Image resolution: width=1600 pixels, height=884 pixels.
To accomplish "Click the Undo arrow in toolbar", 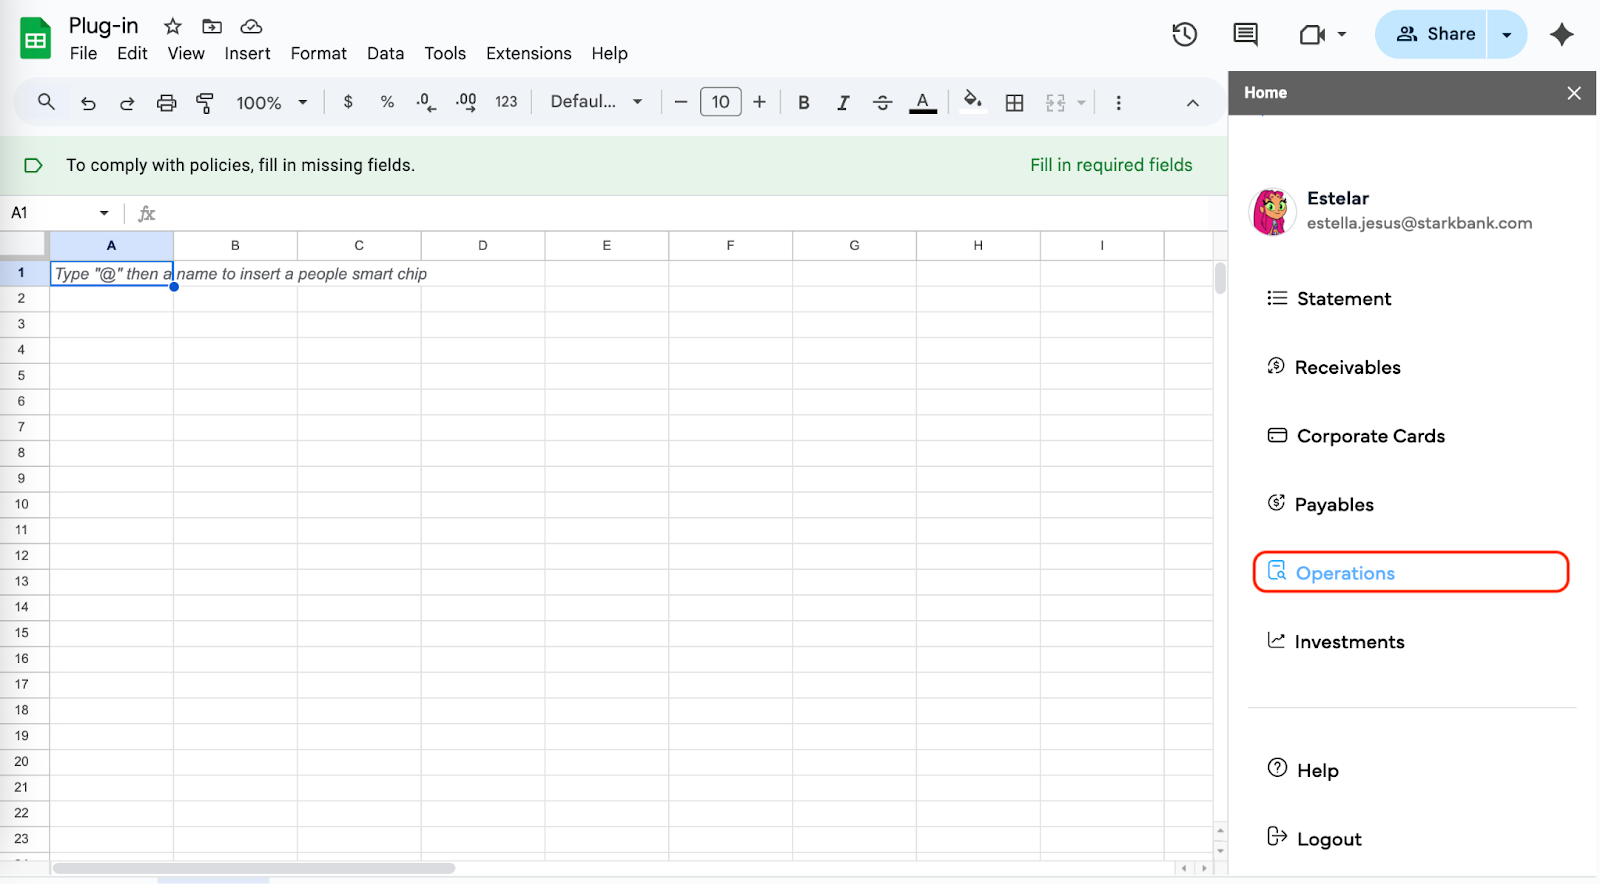I will pos(88,103).
